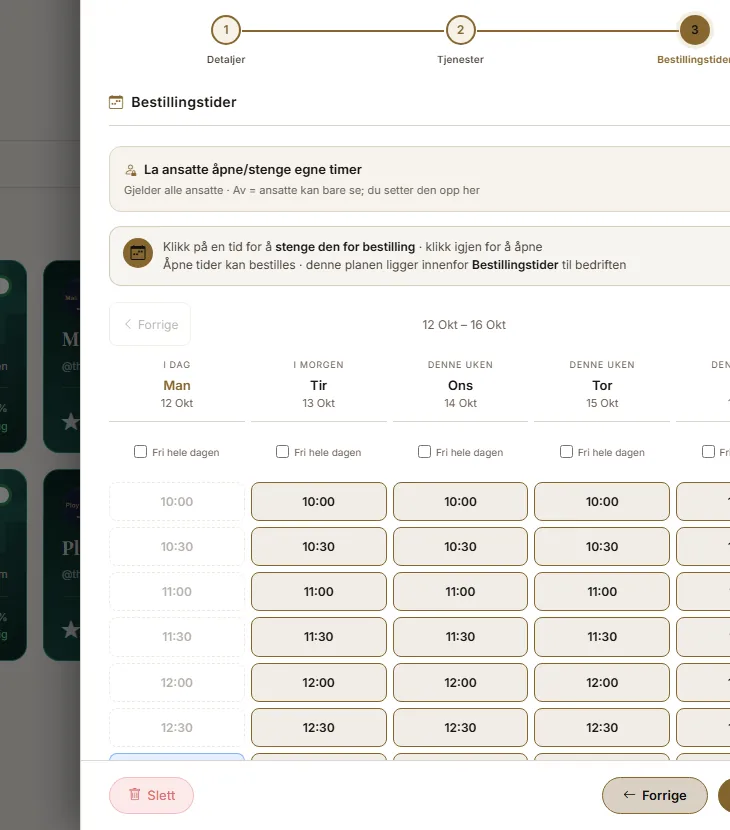
Task: Go to step 1 Detaljer
Action: [x=226, y=30]
